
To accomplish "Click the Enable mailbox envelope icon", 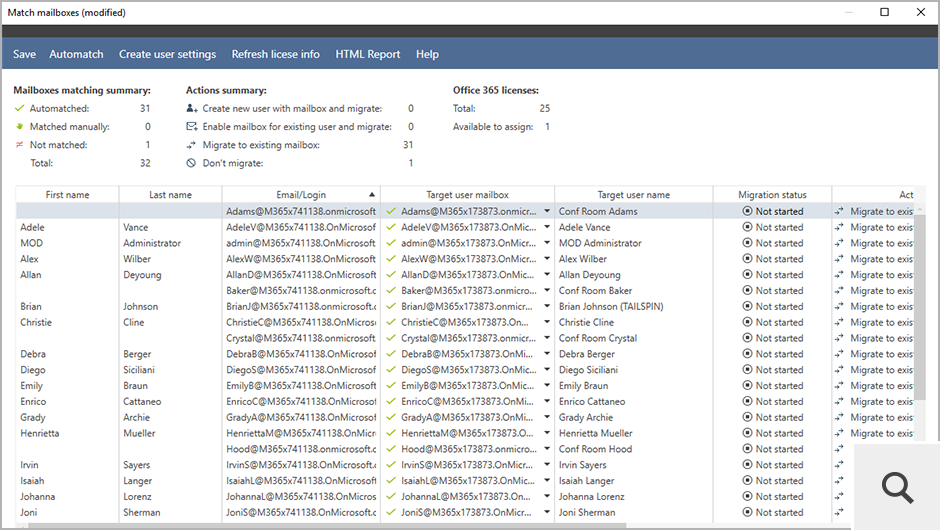I will (x=191, y=127).
